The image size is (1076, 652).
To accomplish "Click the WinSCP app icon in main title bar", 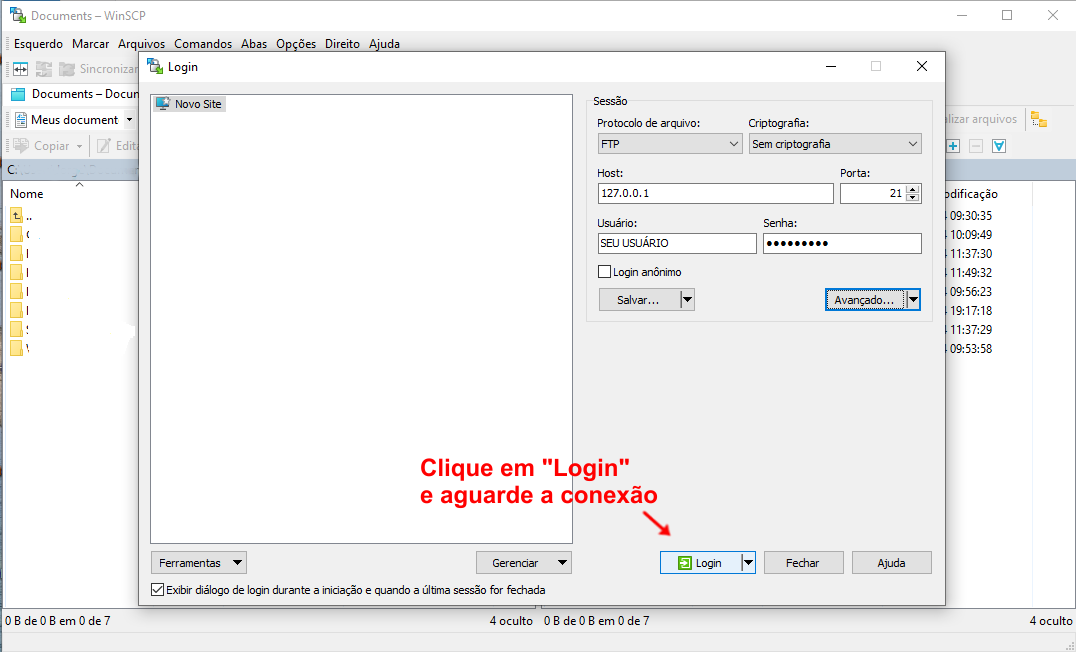I will [17, 14].
